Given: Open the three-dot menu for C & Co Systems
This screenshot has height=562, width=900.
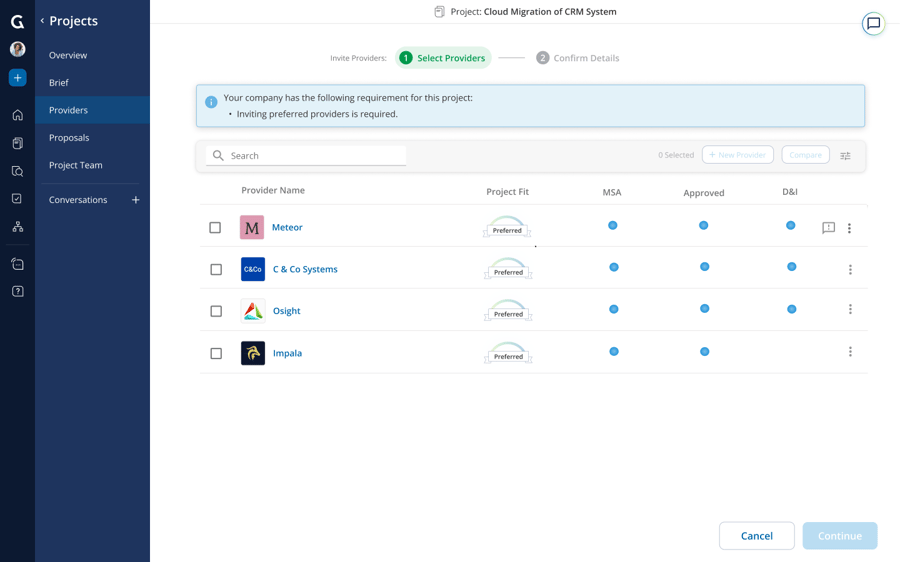Looking at the screenshot, I should pyautogui.click(x=850, y=269).
